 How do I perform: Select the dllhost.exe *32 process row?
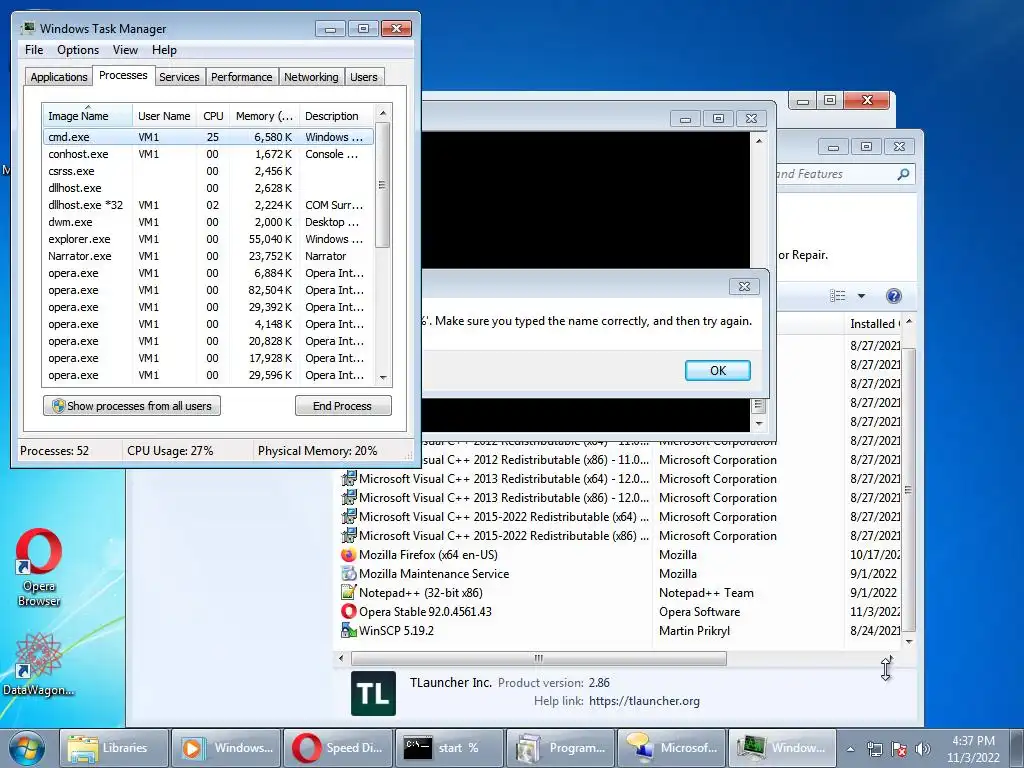(x=208, y=205)
